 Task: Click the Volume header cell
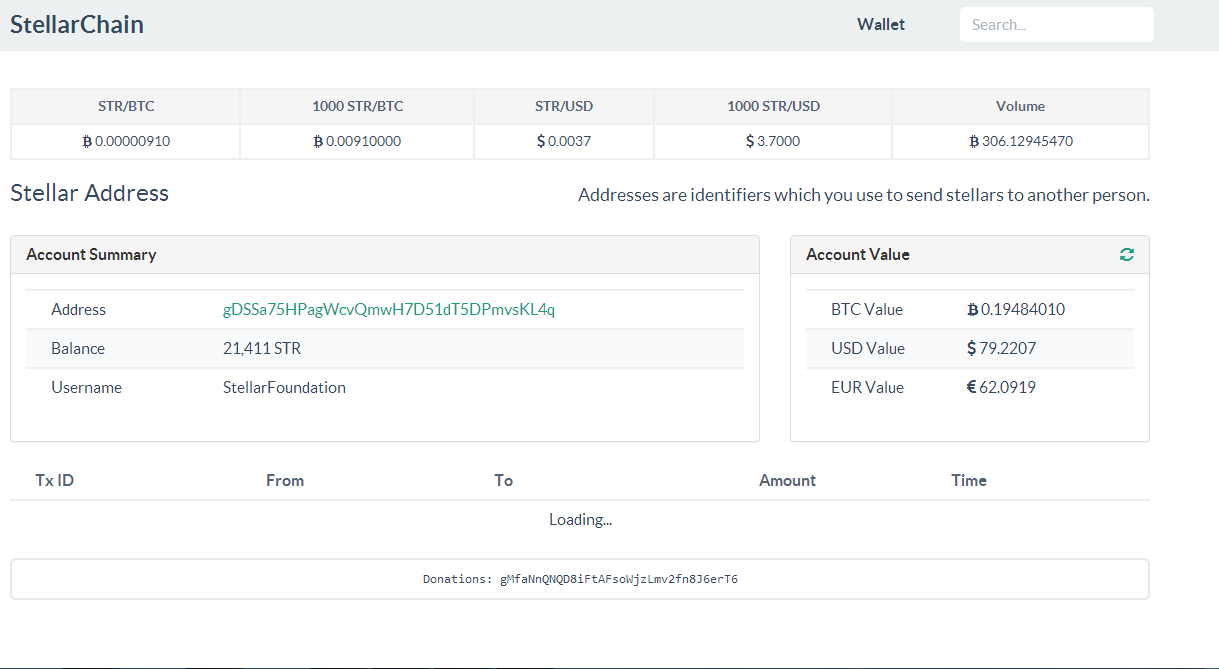(1020, 107)
